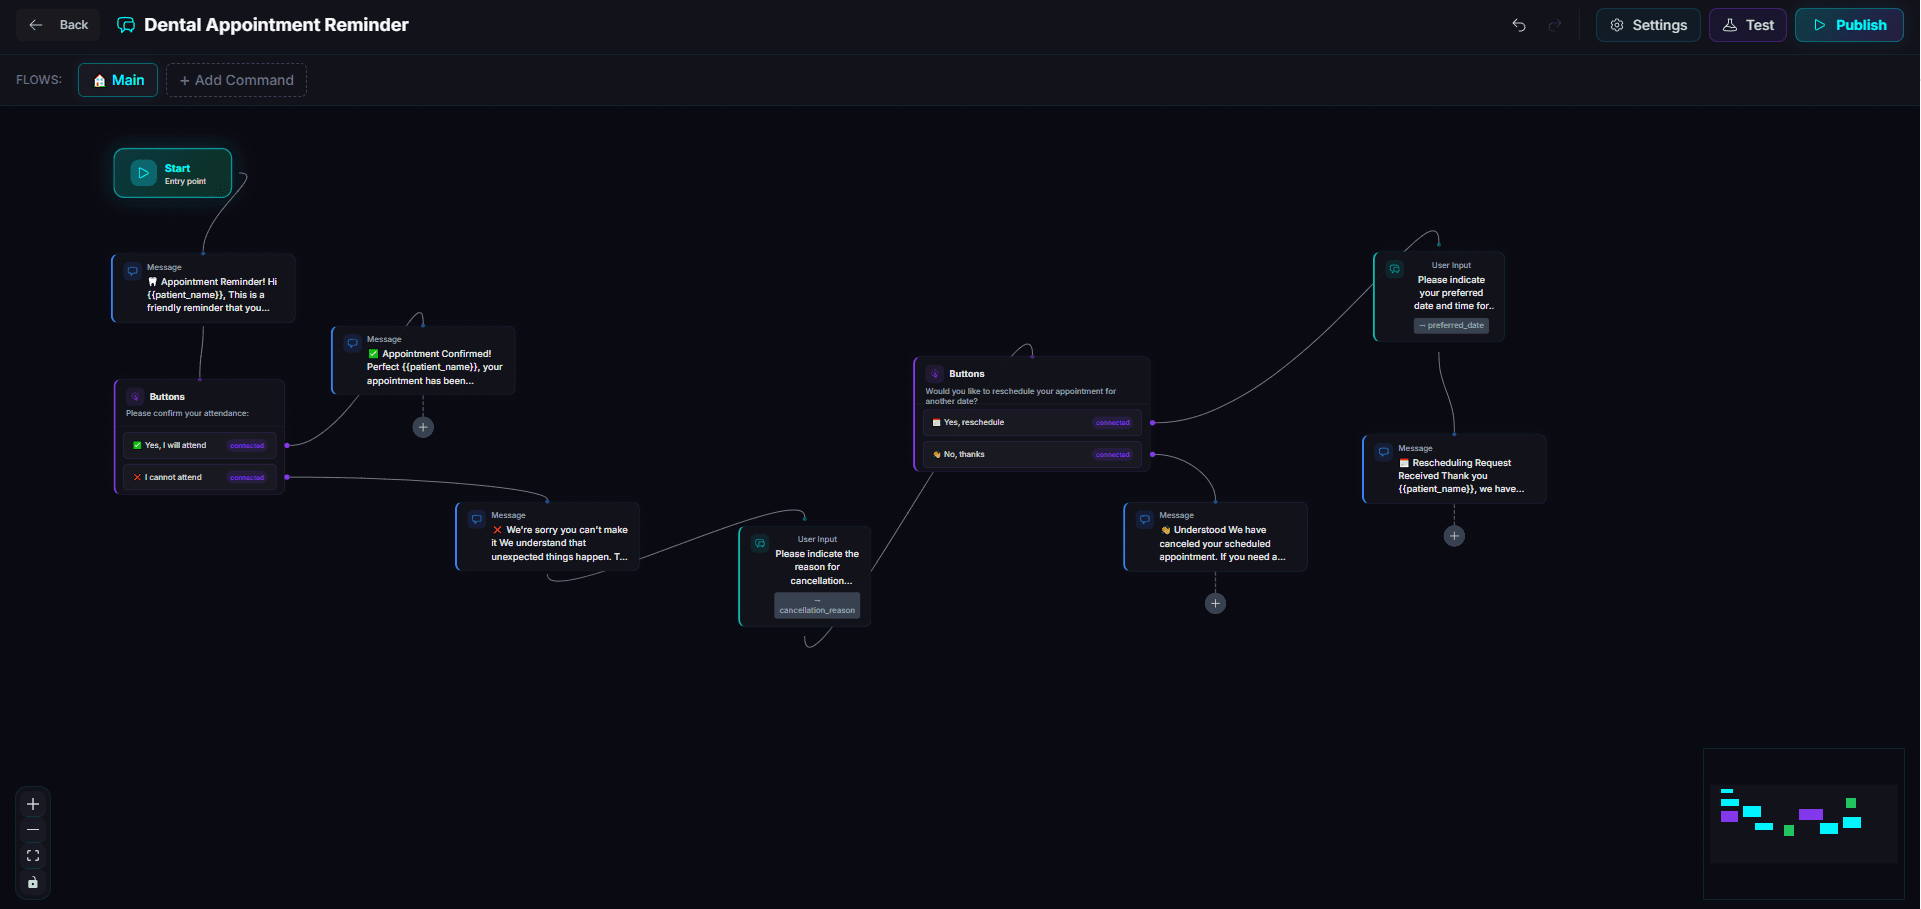Add a new command flow
Viewport: 1921px width, 909px height.
(236, 80)
